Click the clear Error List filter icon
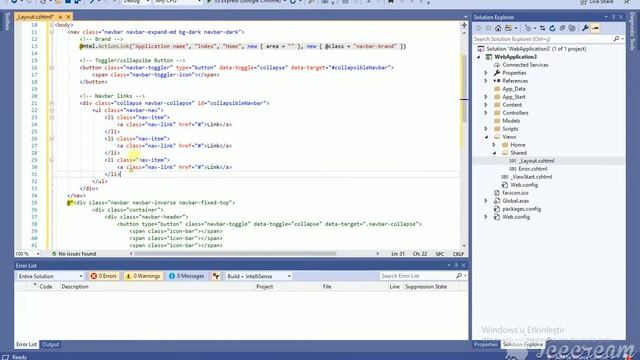This screenshot has width=640, height=360. [x=216, y=276]
